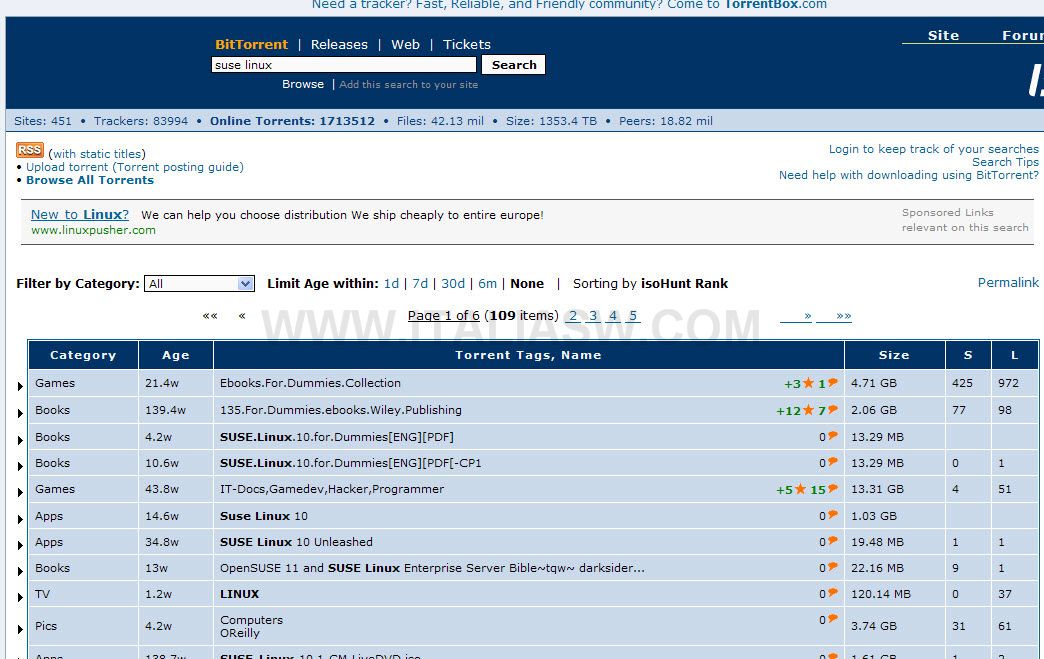
Task: Sort by the Size column header
Action: (x=894, y=355)
